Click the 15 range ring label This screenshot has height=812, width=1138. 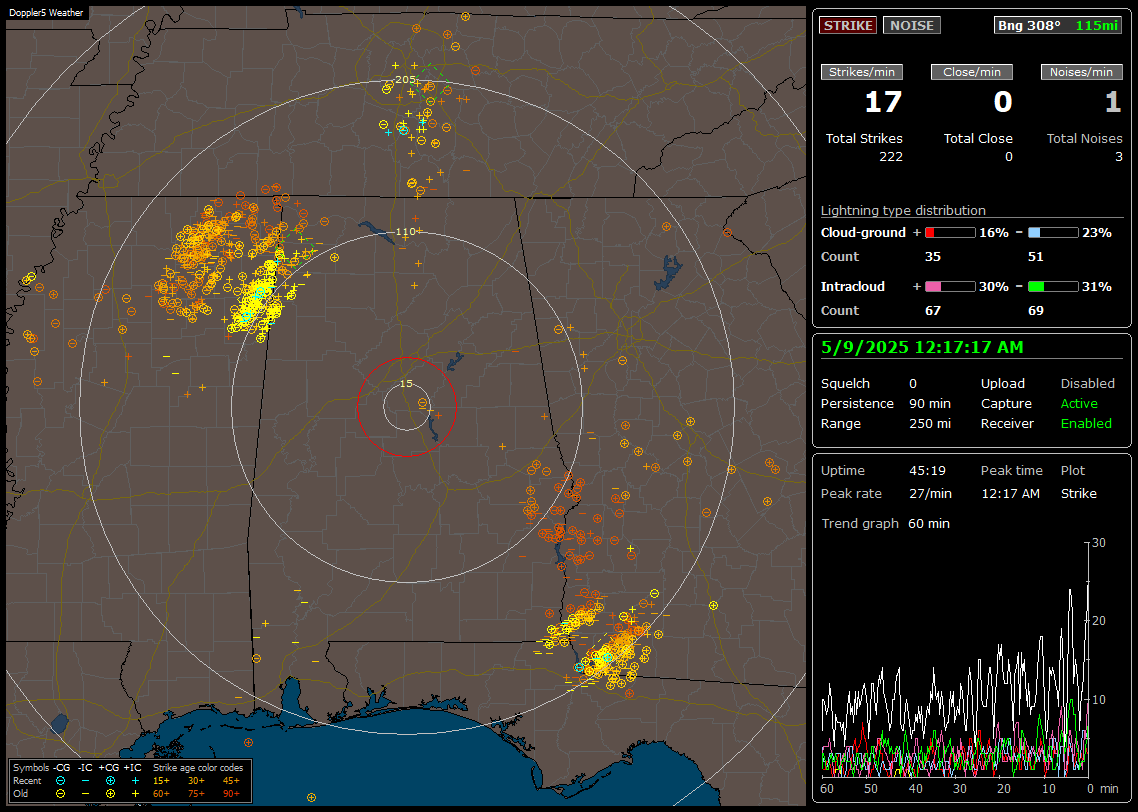click(x=406, y=384)
